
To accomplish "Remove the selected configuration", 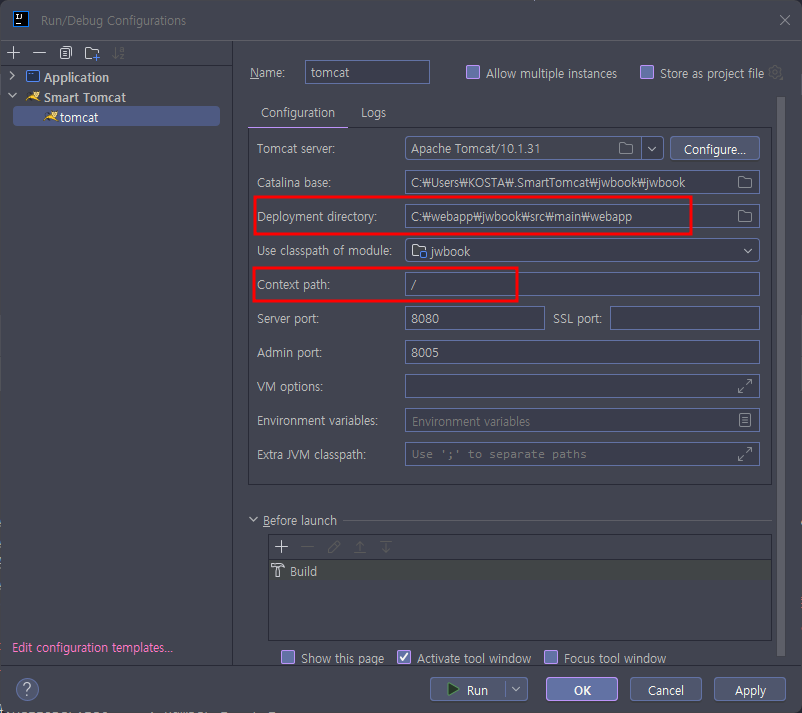I will pyautogui.click(x=39, y=53).
